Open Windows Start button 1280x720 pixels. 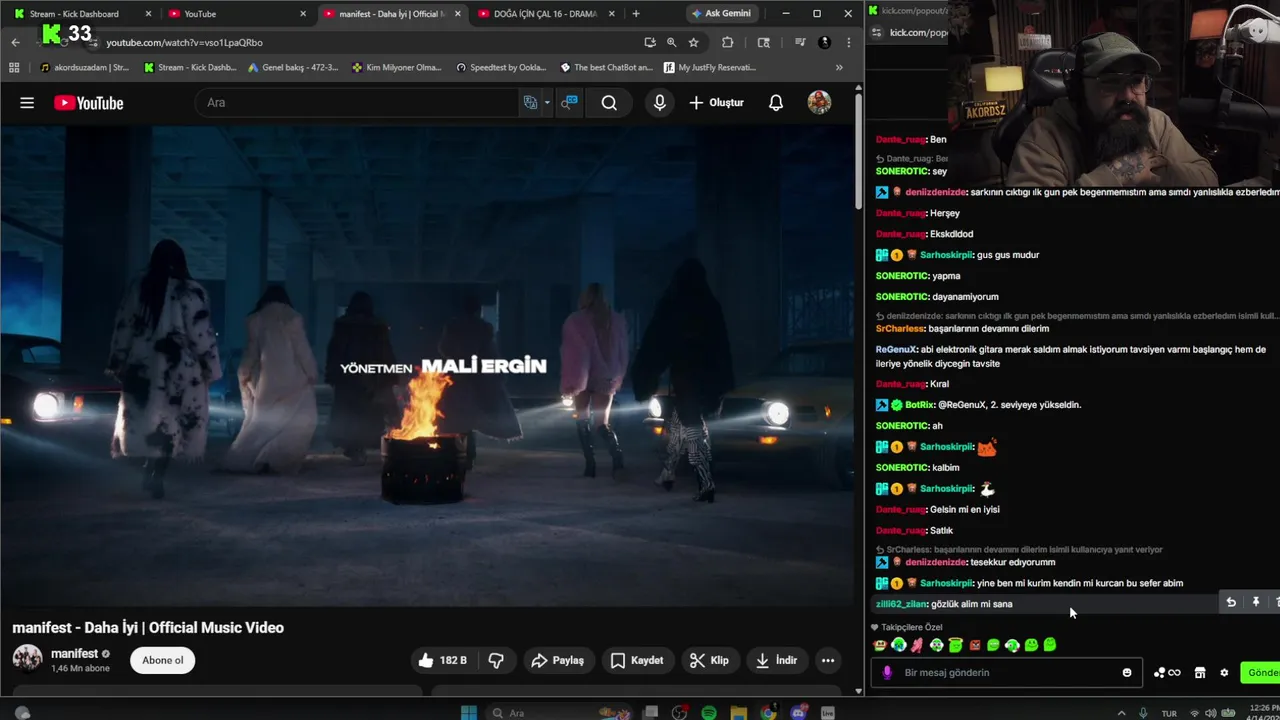point(469,713)
